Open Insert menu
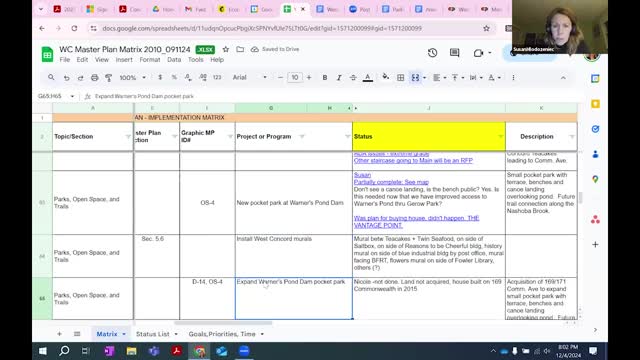This screenshot has height=360, width=640. (x=124, y=60)
